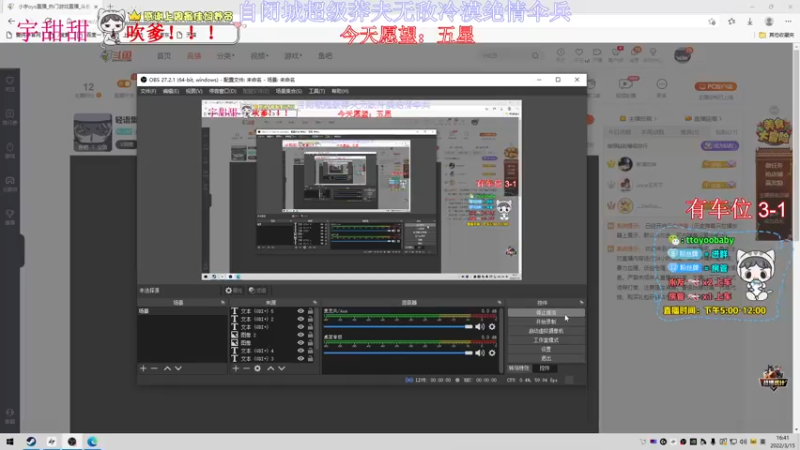Toggle visibility of 文本 (GDI+) 3 source

pyautogui.click(x=301, y=359)
